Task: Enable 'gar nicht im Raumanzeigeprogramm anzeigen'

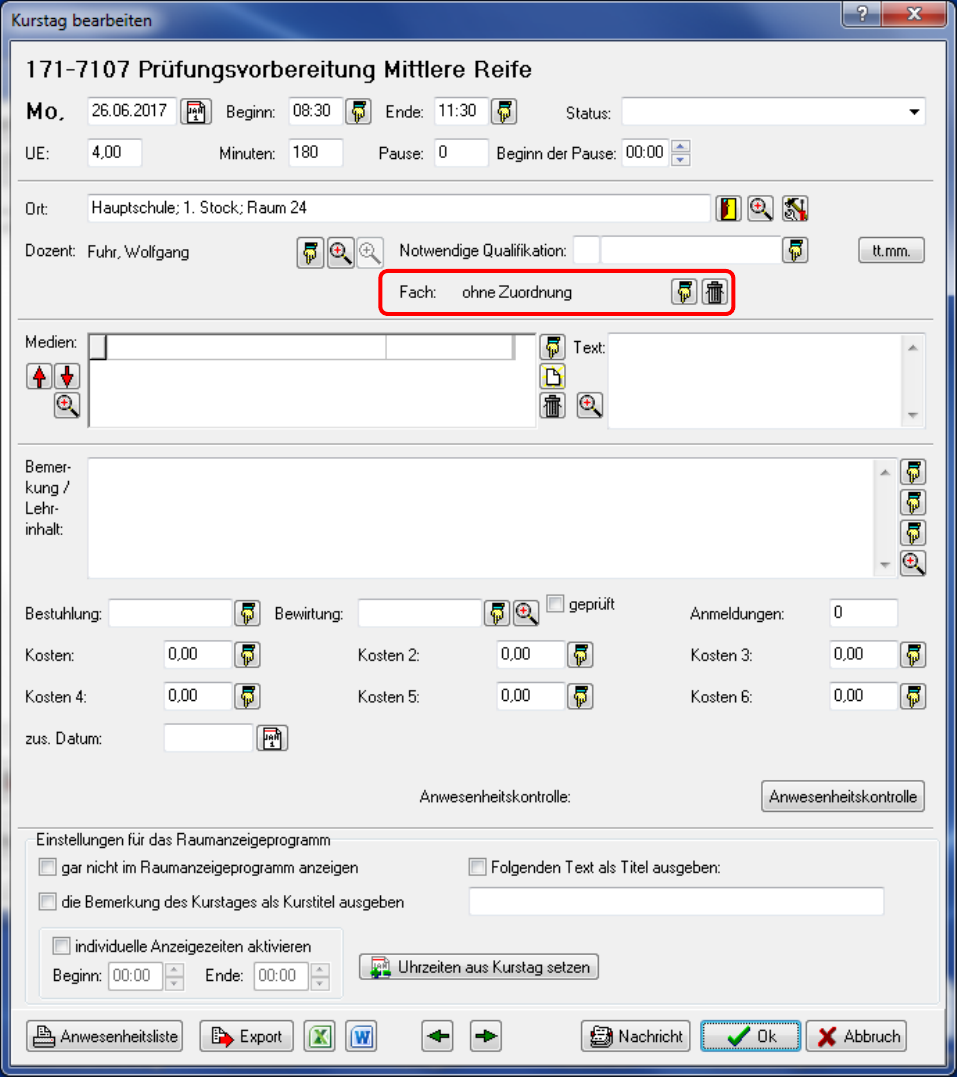Action: (x=47, y=868)
